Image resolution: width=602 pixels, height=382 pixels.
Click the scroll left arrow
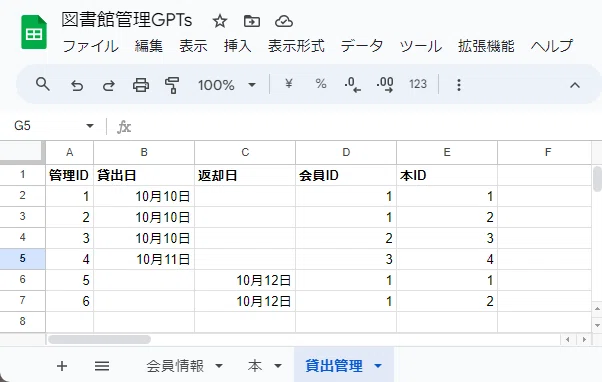567,339
